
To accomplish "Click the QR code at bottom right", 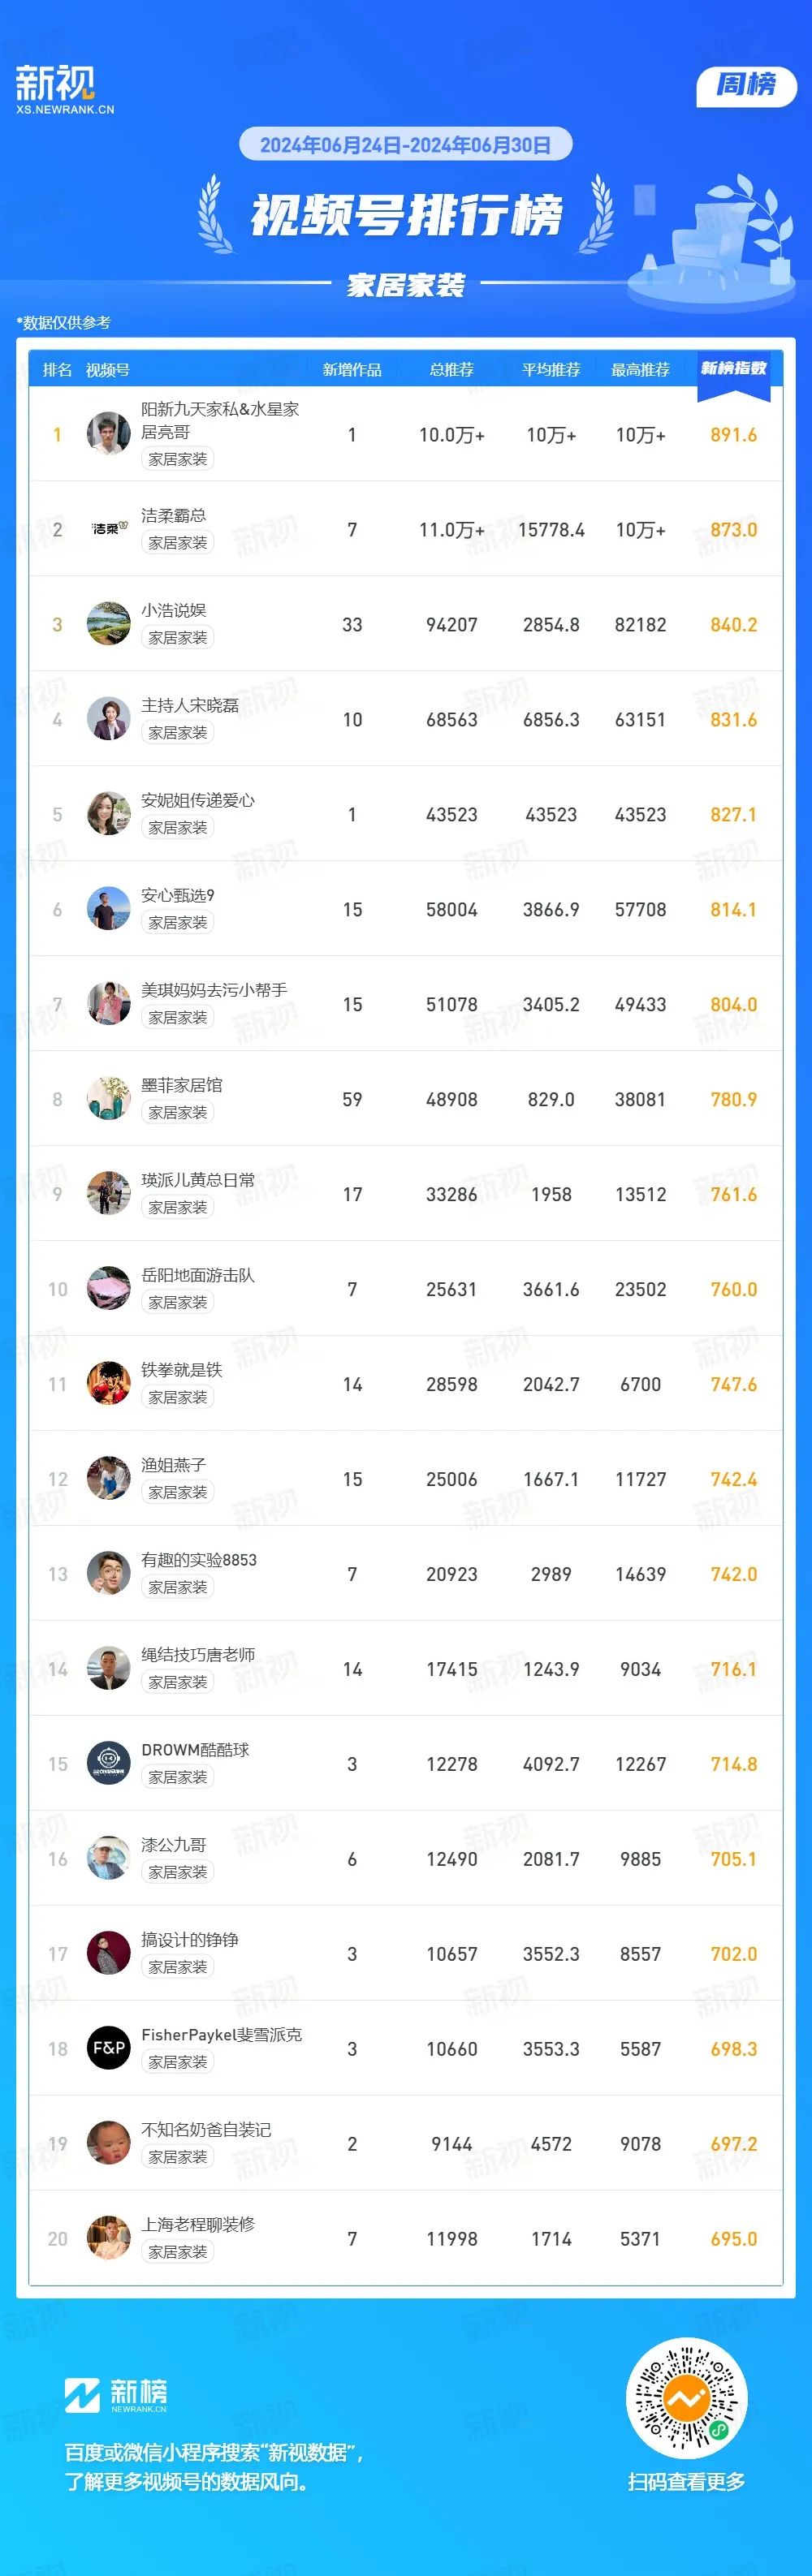I will (x=686, y=2397).
